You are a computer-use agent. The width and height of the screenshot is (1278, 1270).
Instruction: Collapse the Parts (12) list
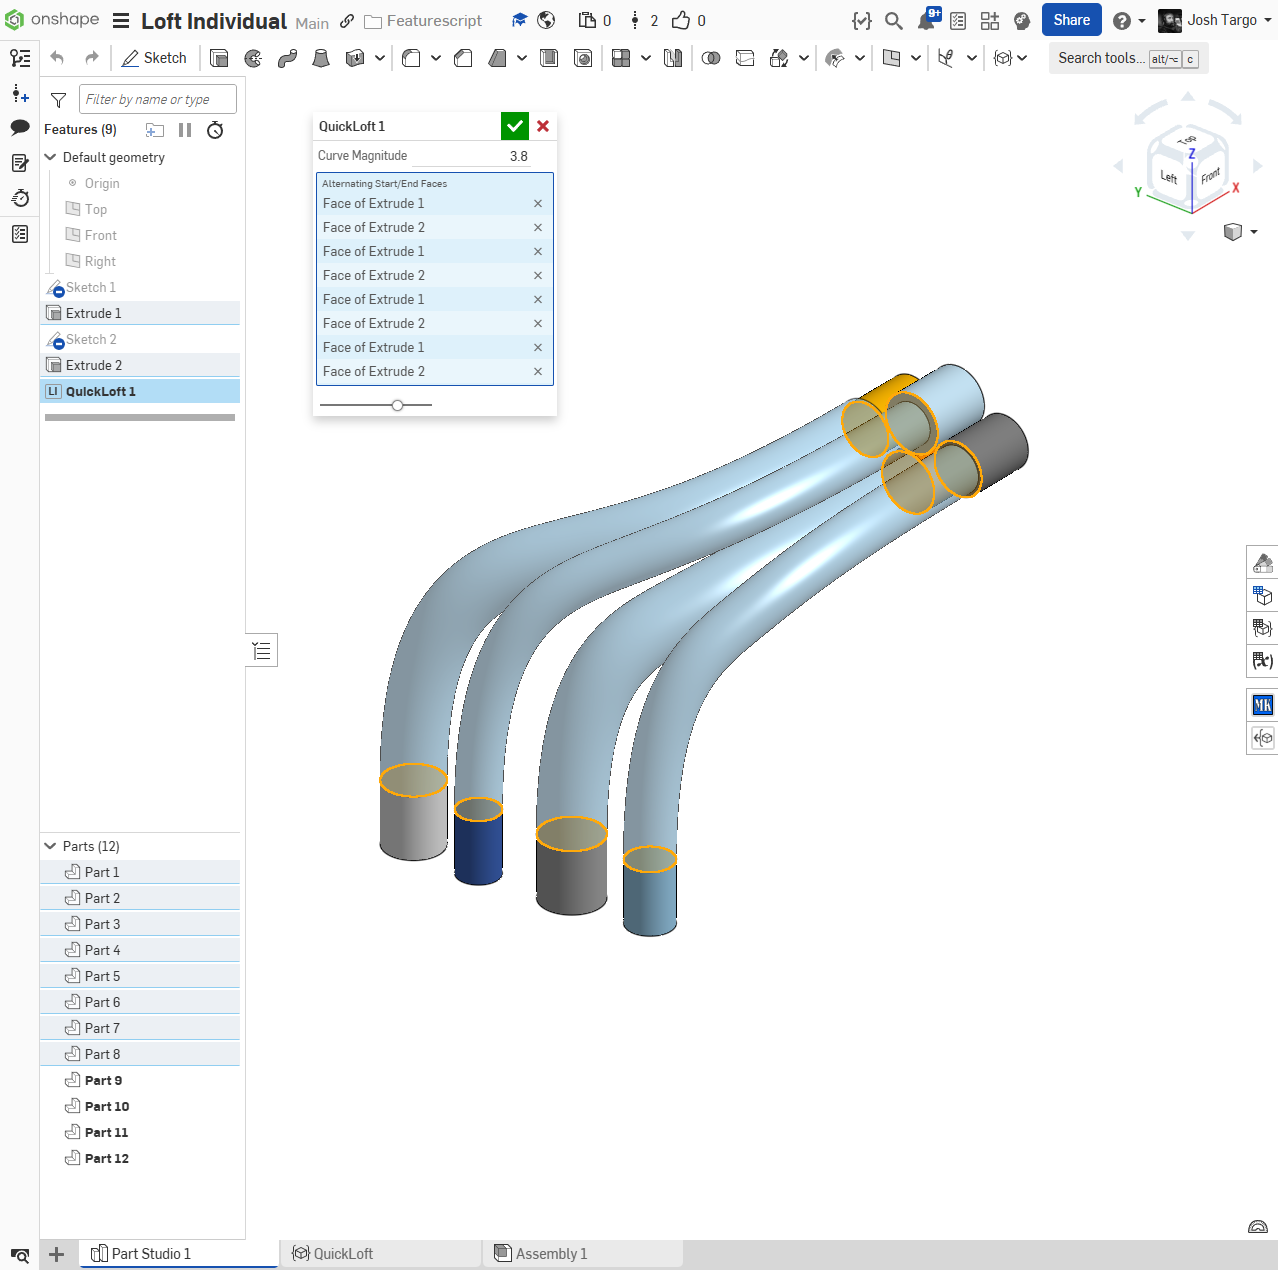point(51,846)
